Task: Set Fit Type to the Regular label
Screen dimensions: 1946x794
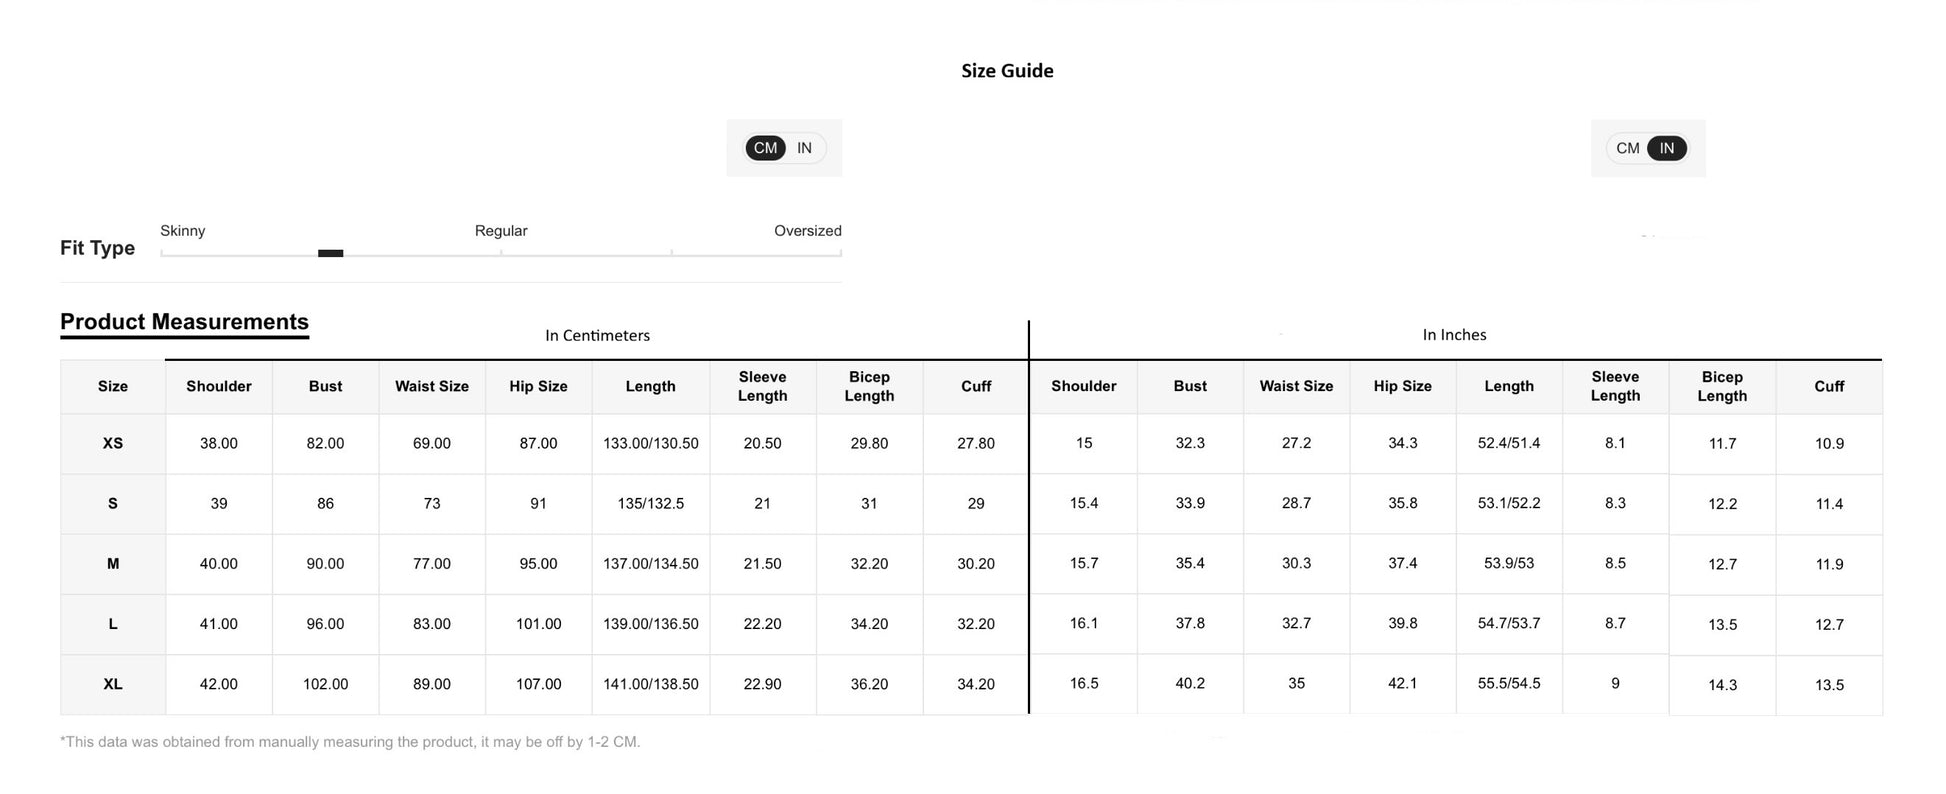Action: coord(501,231)
